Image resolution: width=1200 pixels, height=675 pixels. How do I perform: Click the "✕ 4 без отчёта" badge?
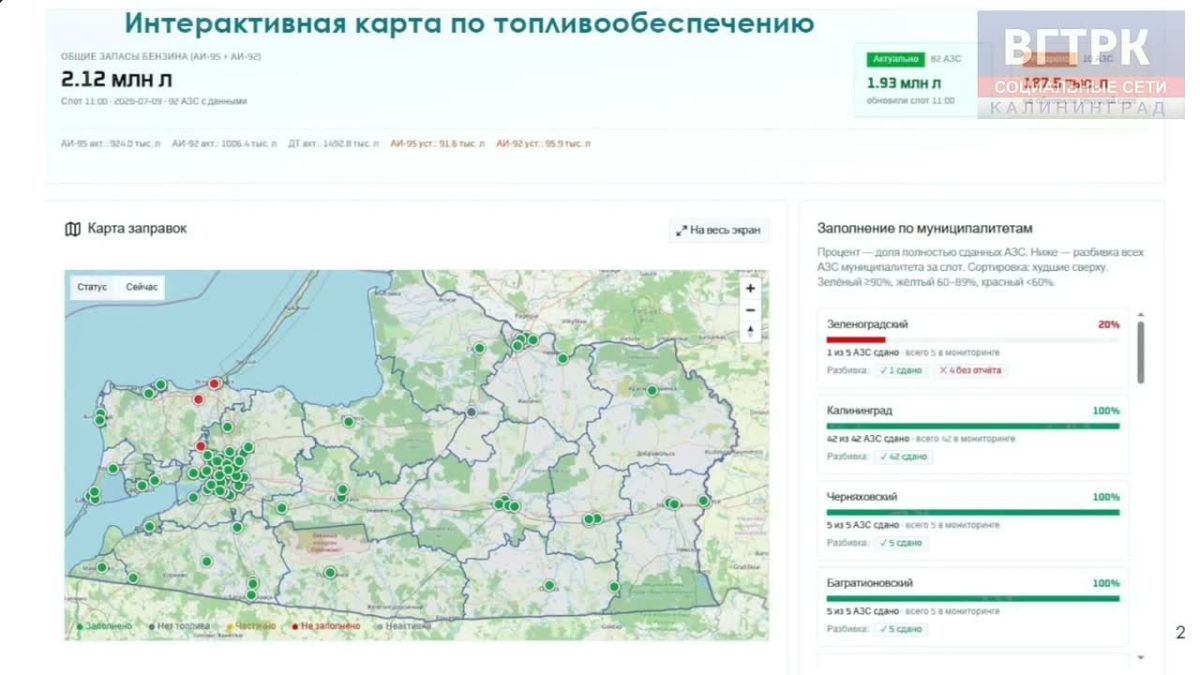(x=970, y=370)
